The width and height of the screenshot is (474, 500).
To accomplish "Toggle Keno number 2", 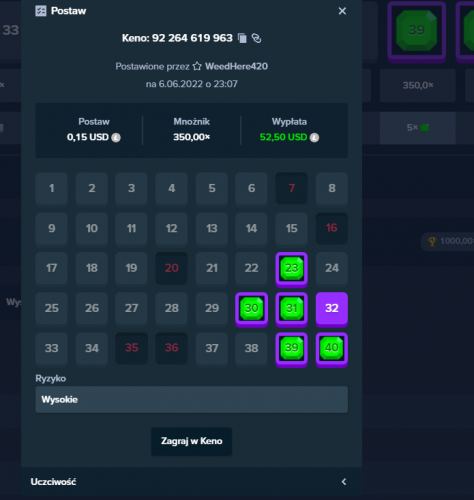I will (x=92, y=188).
